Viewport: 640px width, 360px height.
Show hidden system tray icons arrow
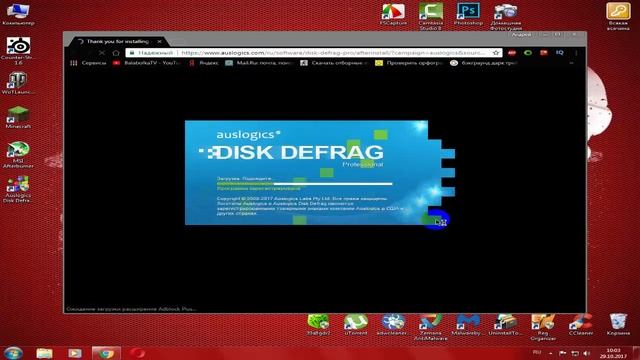[x=551, y=353]
